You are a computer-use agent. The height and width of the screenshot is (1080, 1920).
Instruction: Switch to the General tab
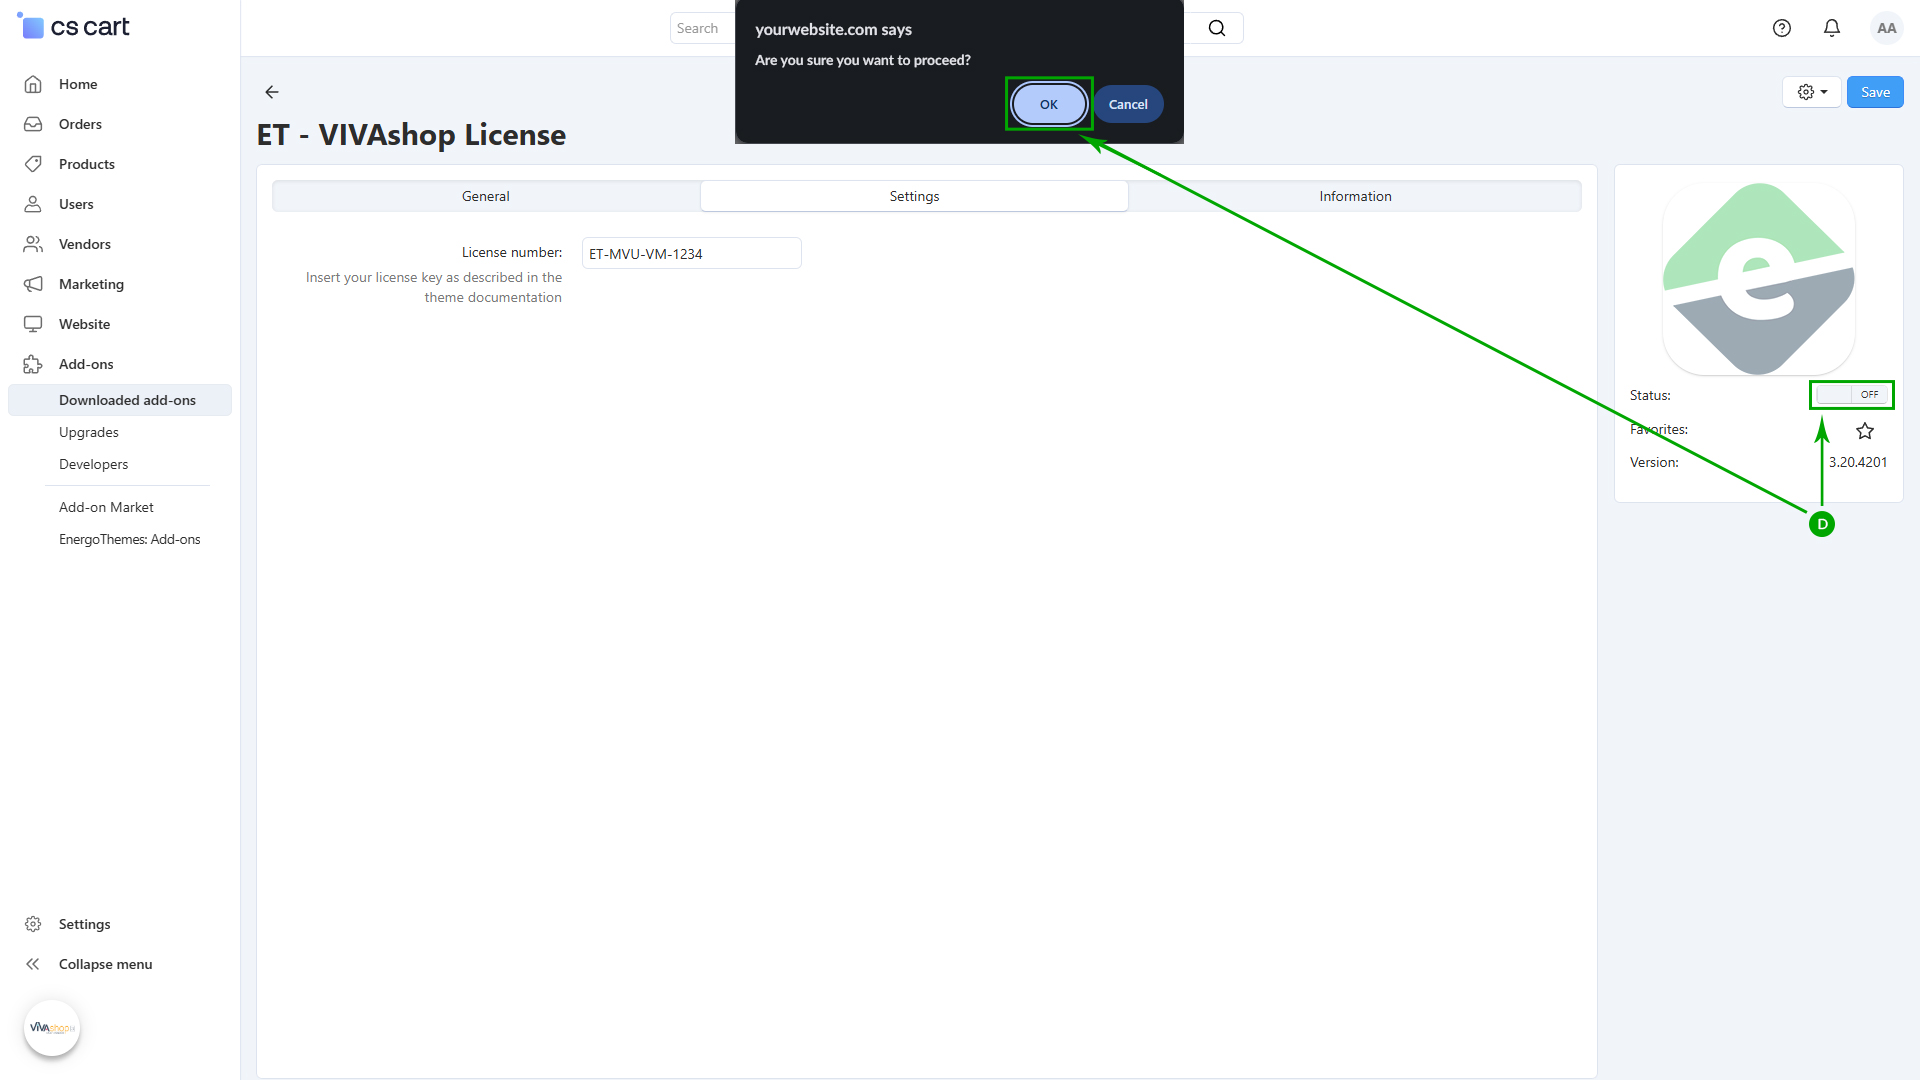click(x=486, y=196)
